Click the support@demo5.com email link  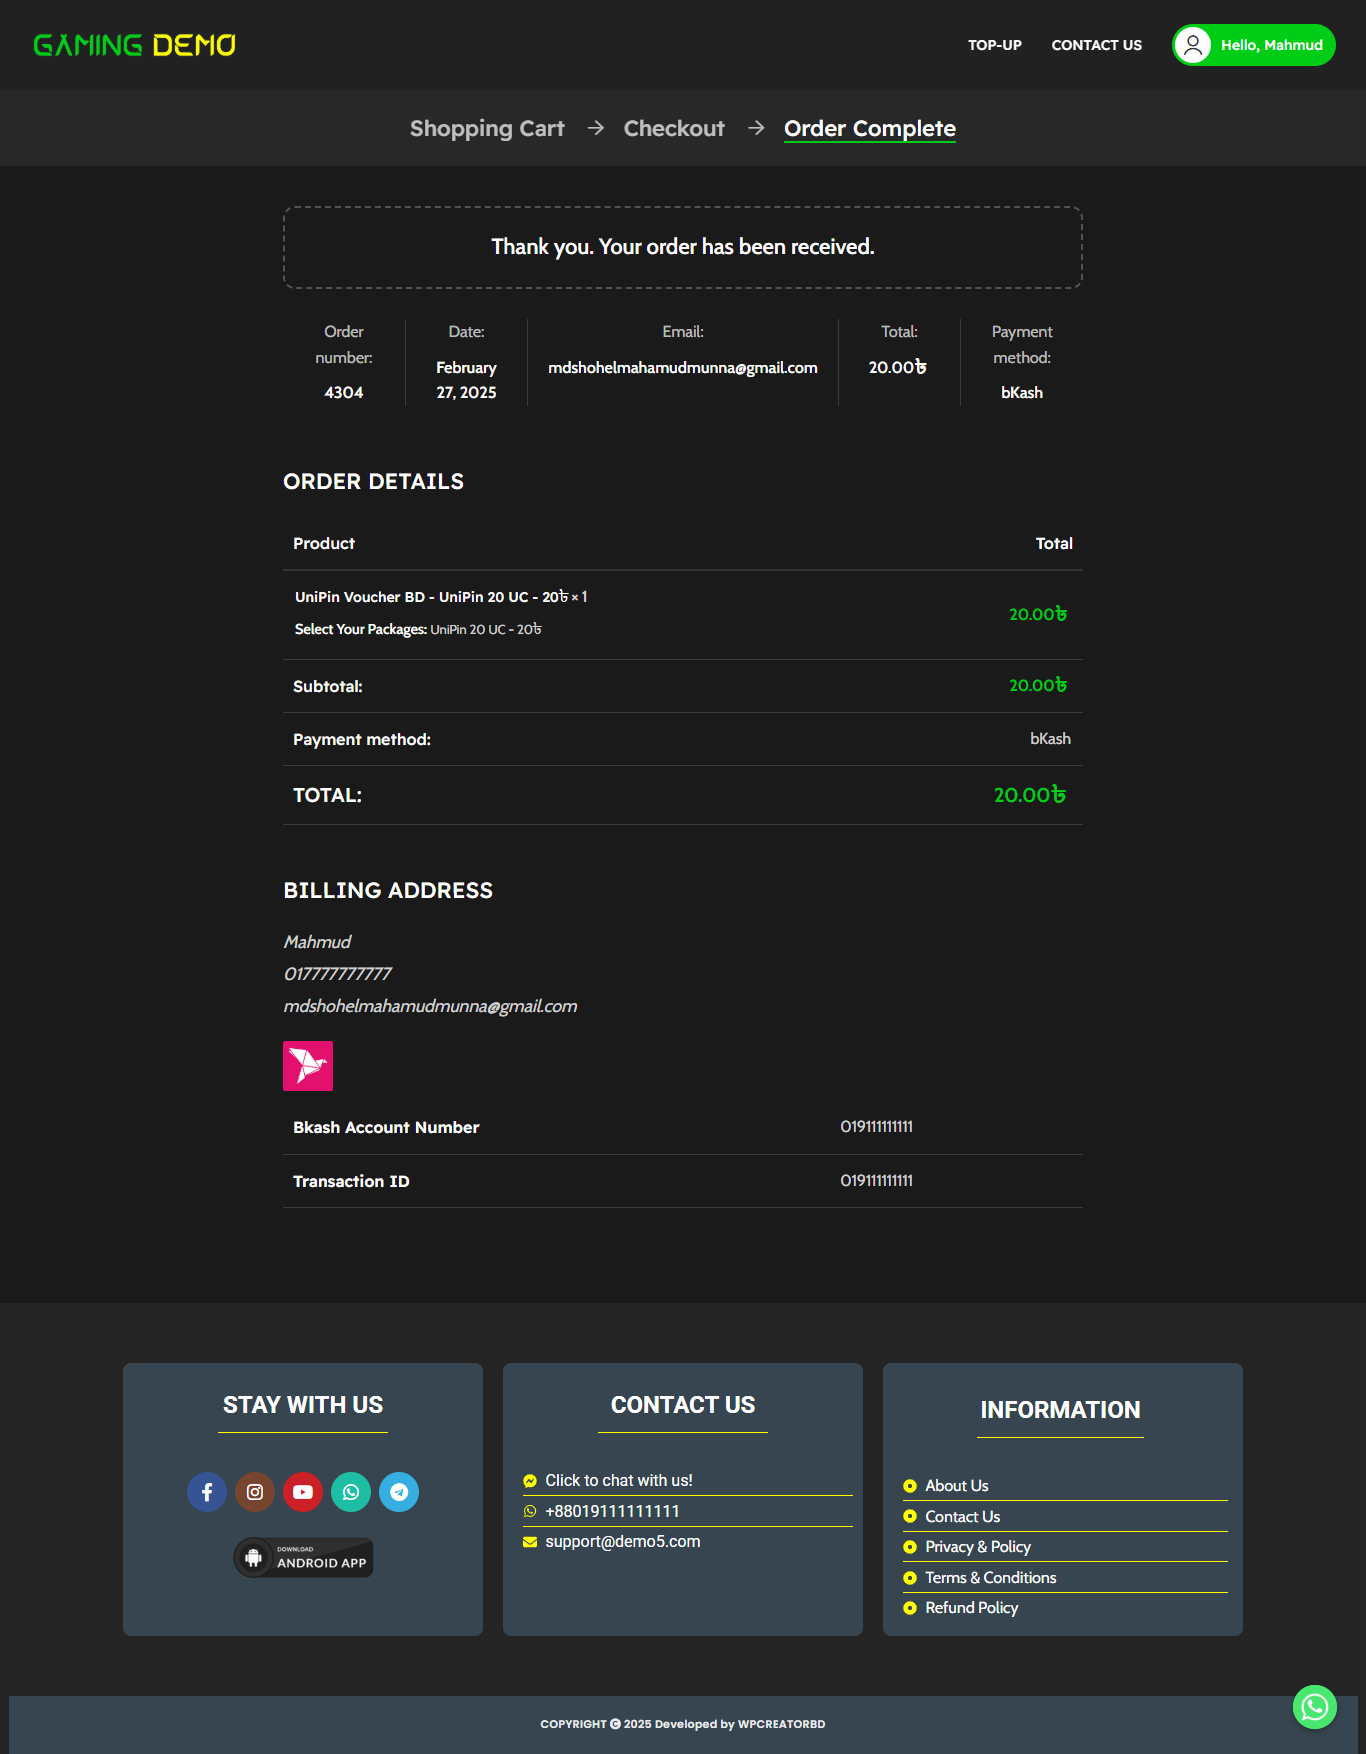point(623,1542)
